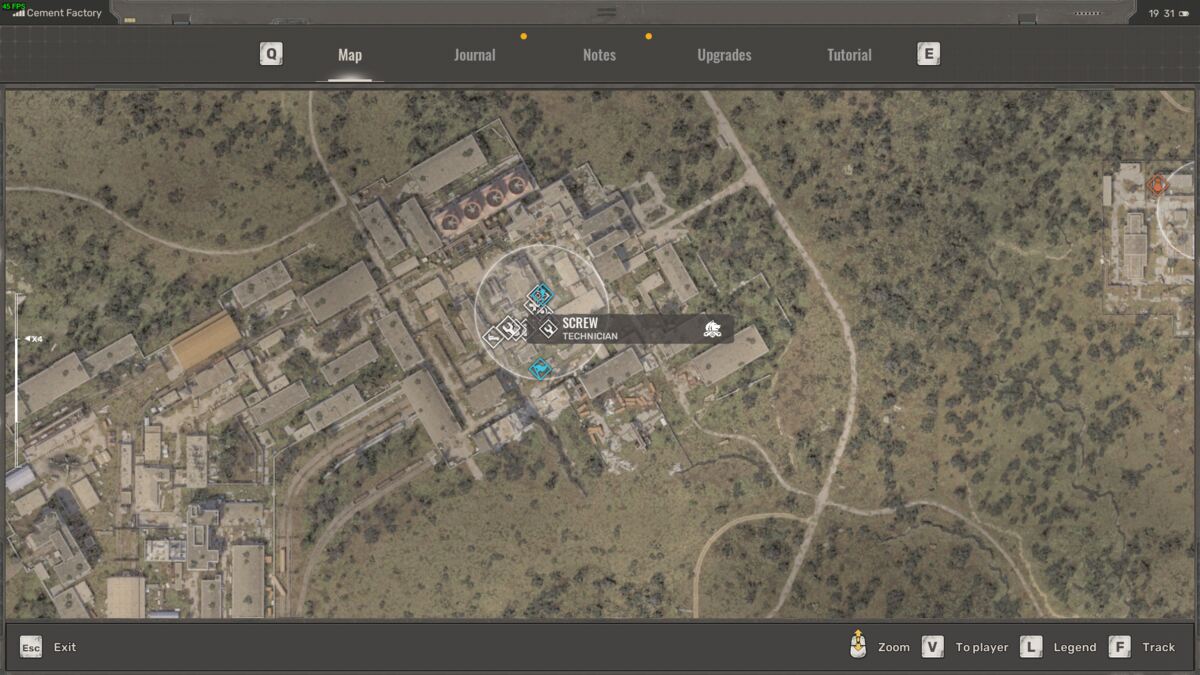Click the L key icon

(x=1031, y=647)
